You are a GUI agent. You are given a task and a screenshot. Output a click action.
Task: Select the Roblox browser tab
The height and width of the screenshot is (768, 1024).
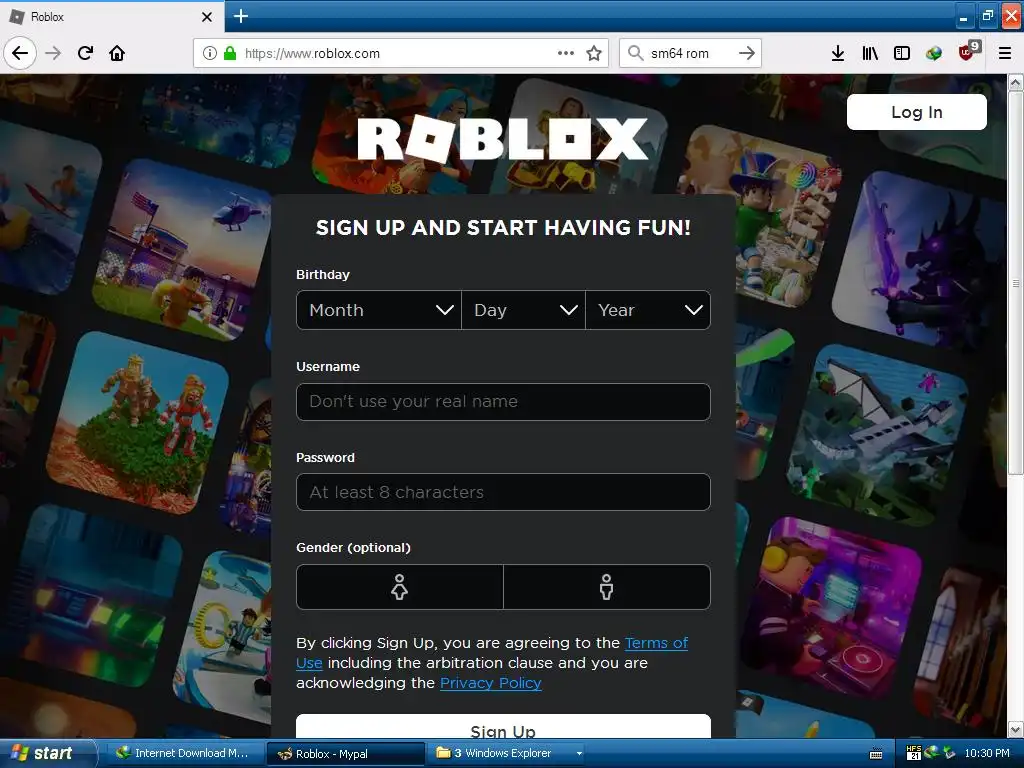[x=111, y=17]
